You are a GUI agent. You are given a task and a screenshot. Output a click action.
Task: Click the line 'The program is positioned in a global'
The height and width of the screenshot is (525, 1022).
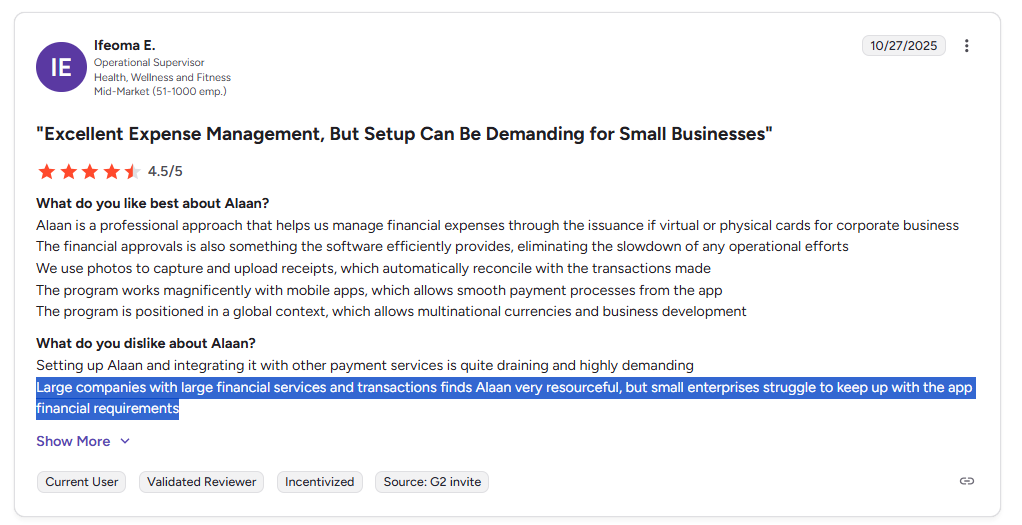(x=391, y=312)
